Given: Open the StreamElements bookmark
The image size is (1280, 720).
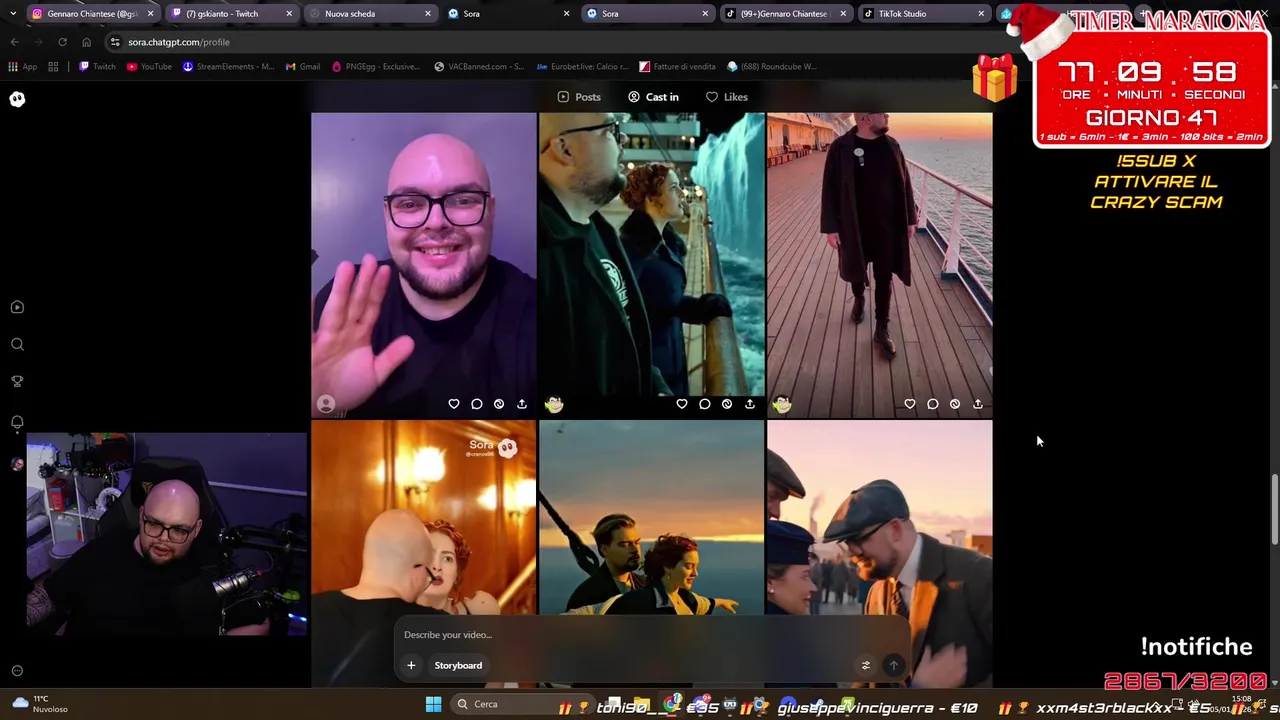Looking at the screenshot, I should [x=228, y=67].
